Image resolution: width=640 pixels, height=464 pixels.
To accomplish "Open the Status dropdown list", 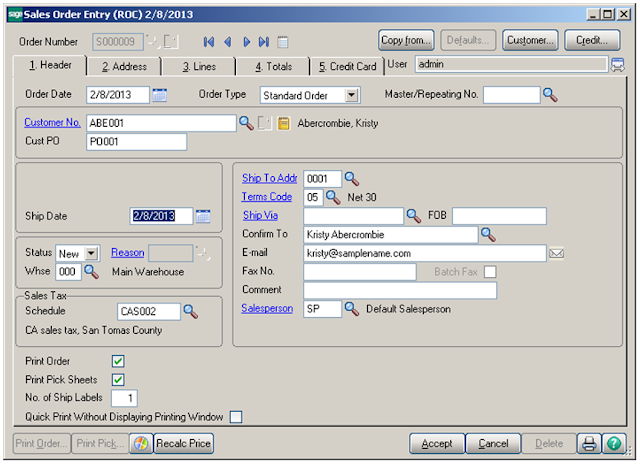I will coord(92,253).
